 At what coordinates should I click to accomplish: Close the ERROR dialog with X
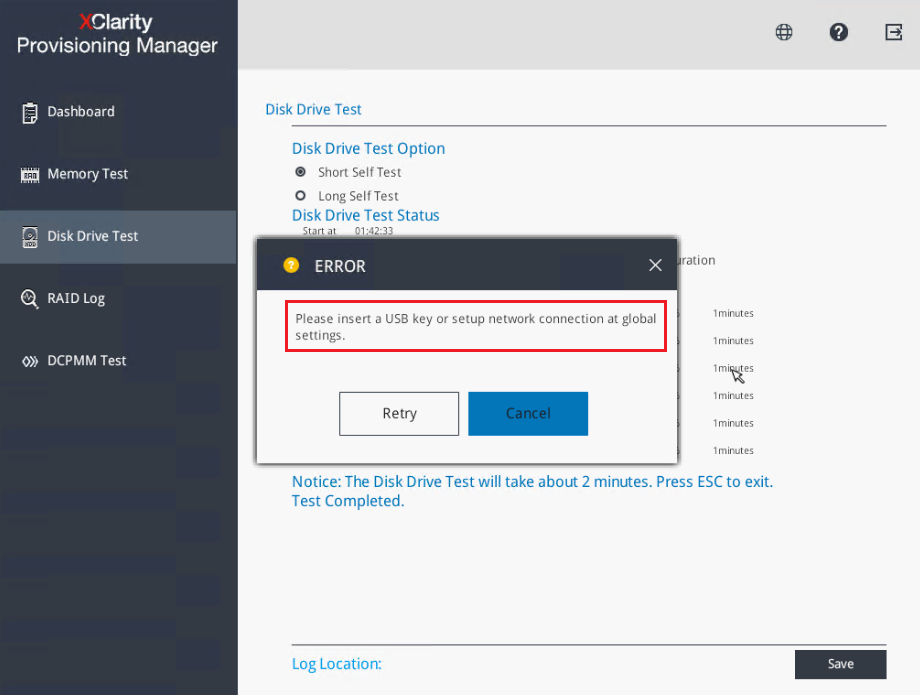coord(655,265)
